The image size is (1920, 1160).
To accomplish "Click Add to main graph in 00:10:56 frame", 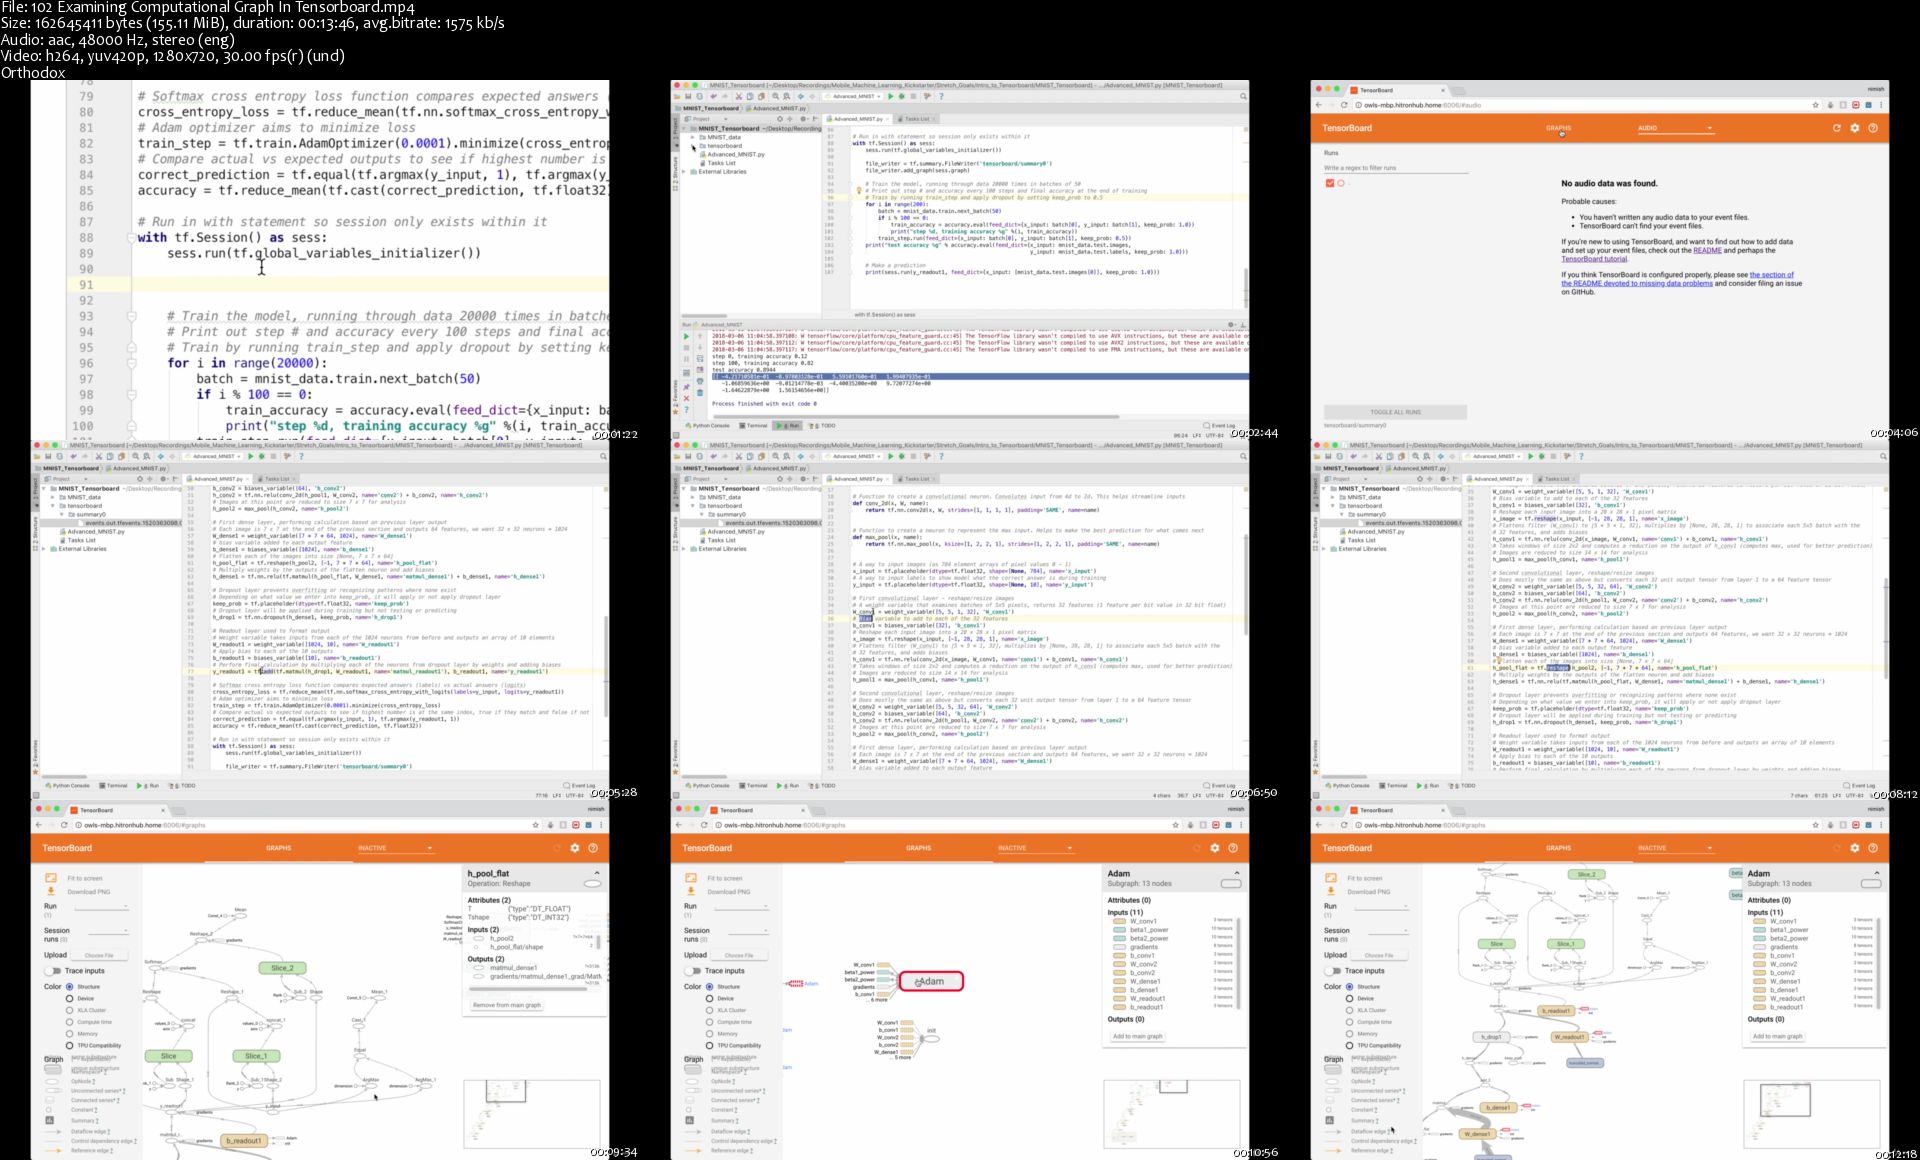I will 1138,1036.
